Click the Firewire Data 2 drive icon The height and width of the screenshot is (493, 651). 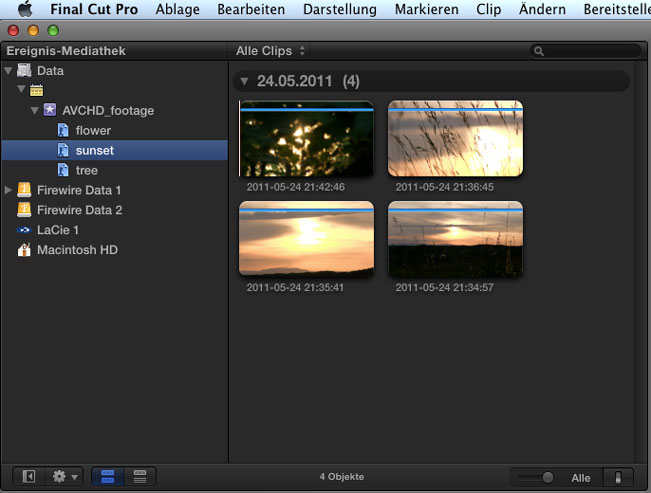[x=24, y=210]
